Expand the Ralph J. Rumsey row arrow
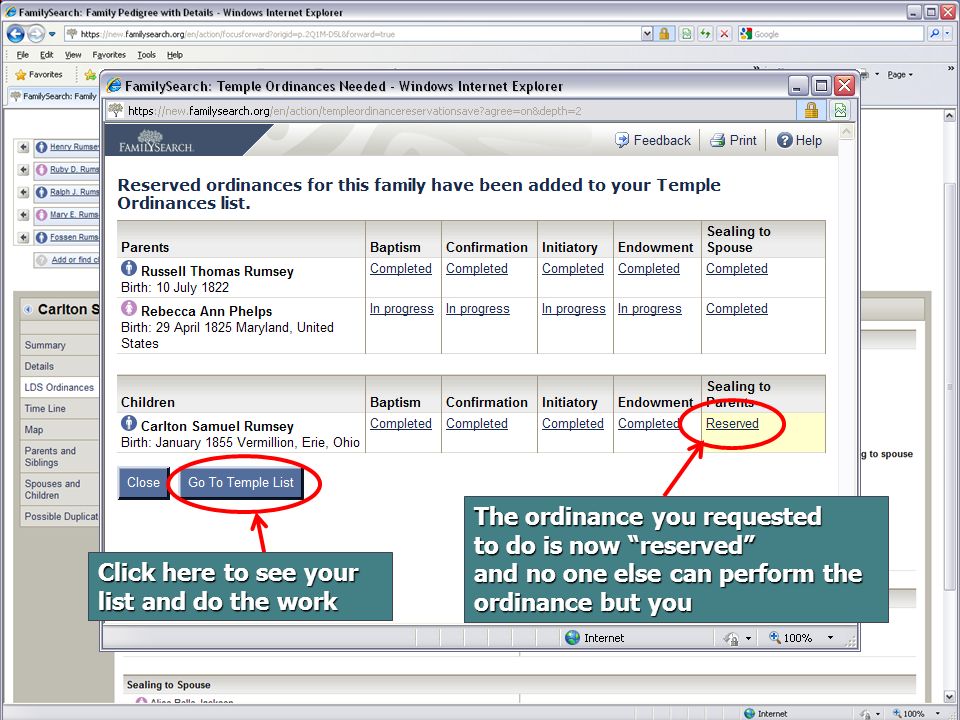Screen dimensions: 960x720 pyautogui.click(x=23, y=192)
